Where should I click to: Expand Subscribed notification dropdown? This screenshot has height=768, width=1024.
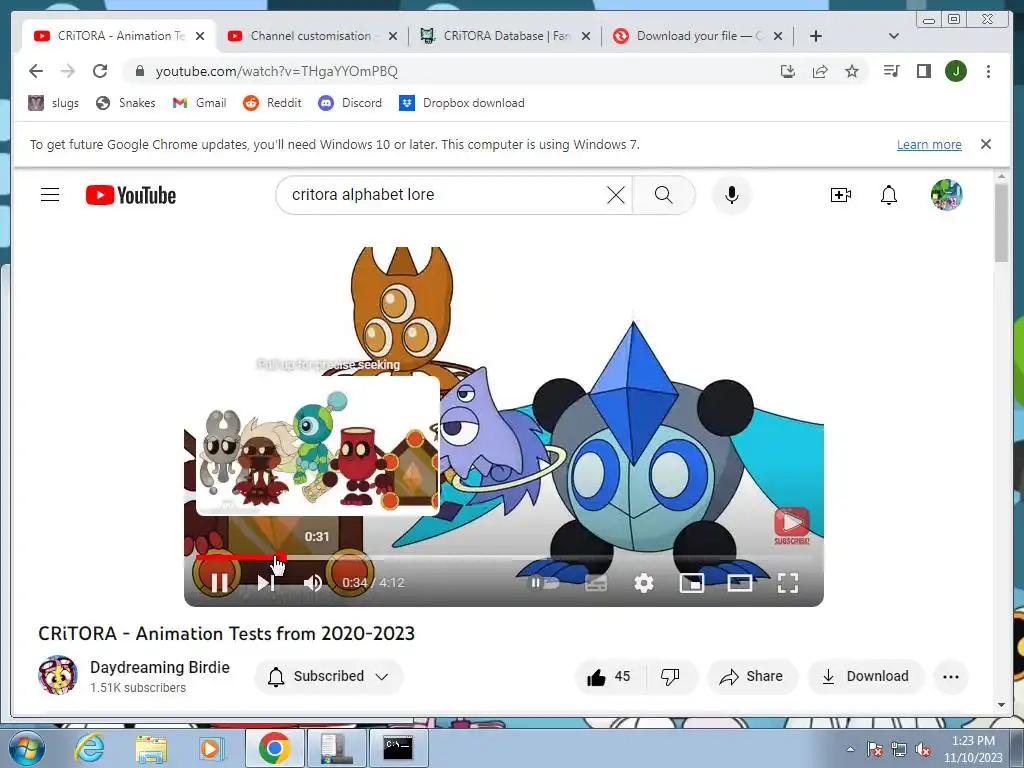328,677
